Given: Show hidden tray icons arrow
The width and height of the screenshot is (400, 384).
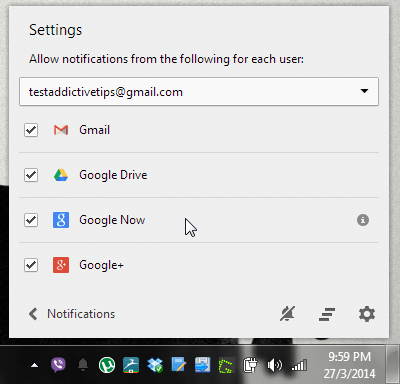Looking at the screenshot, I should [x=34, y=366].
